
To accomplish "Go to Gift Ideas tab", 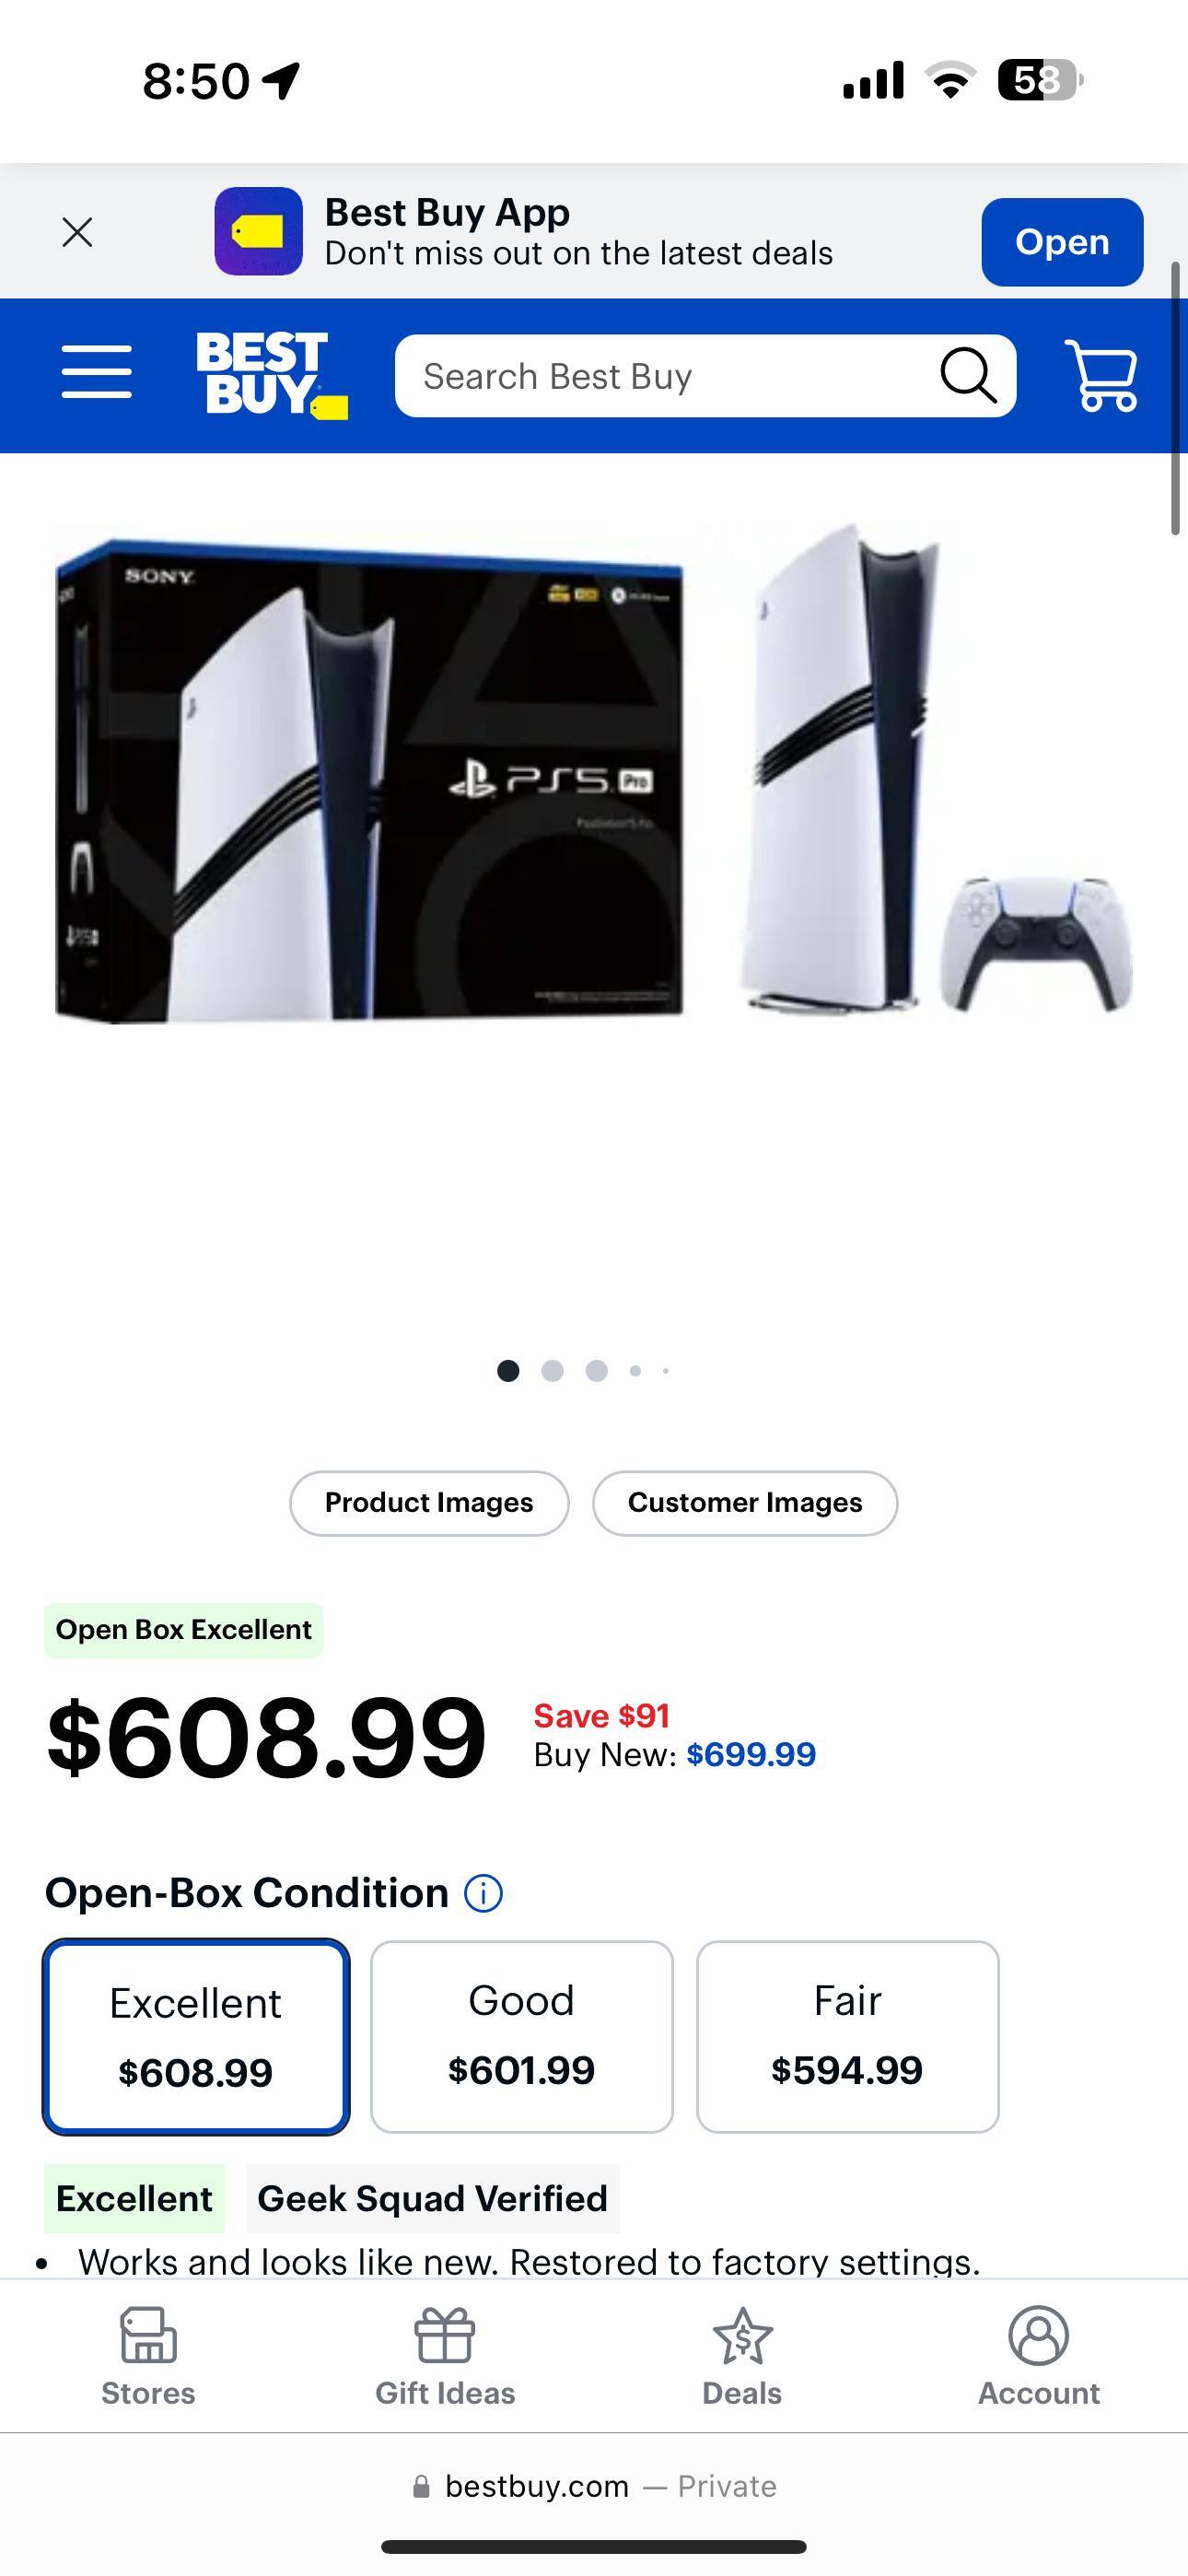I will click(445, 2357).
